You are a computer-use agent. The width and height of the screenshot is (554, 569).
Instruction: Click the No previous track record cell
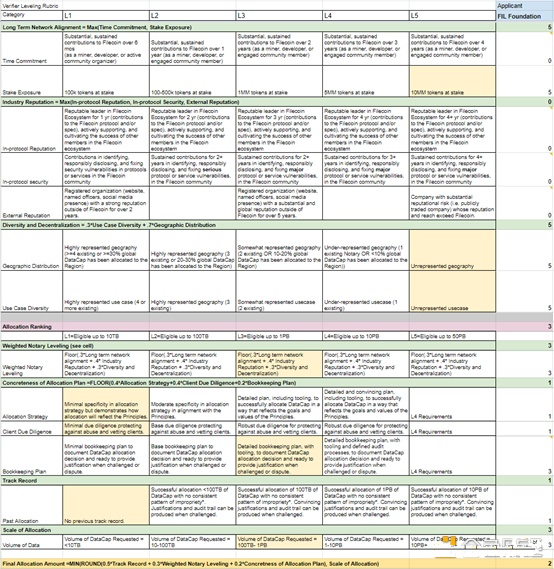[x=106, y=505]
